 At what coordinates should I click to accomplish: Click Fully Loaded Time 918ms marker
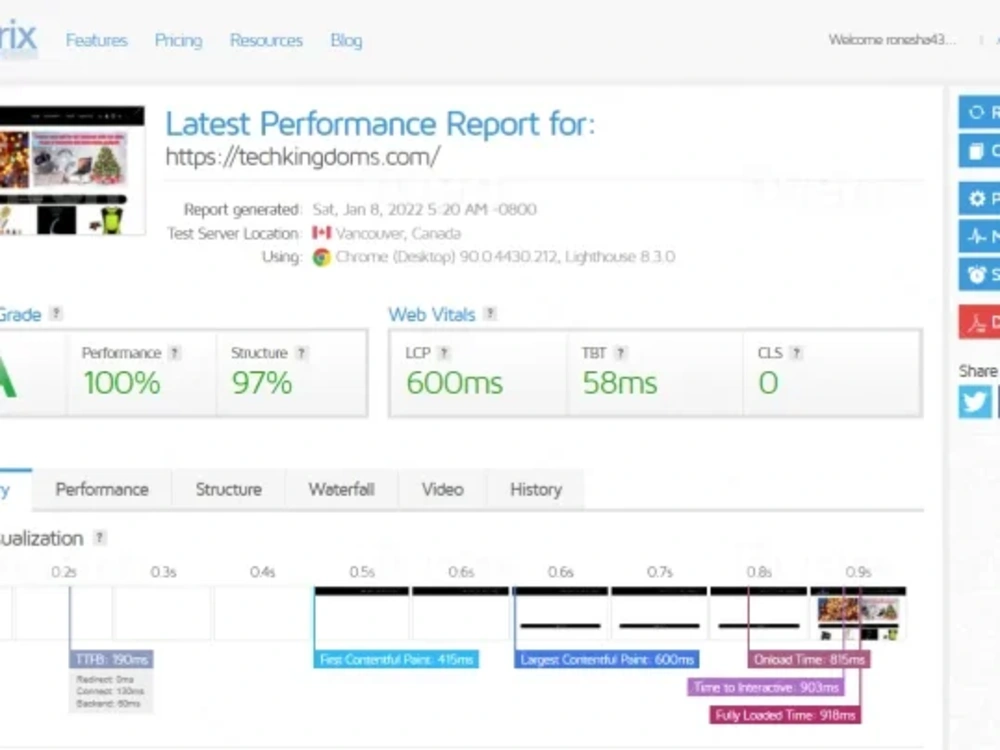(x=785, y=715)
